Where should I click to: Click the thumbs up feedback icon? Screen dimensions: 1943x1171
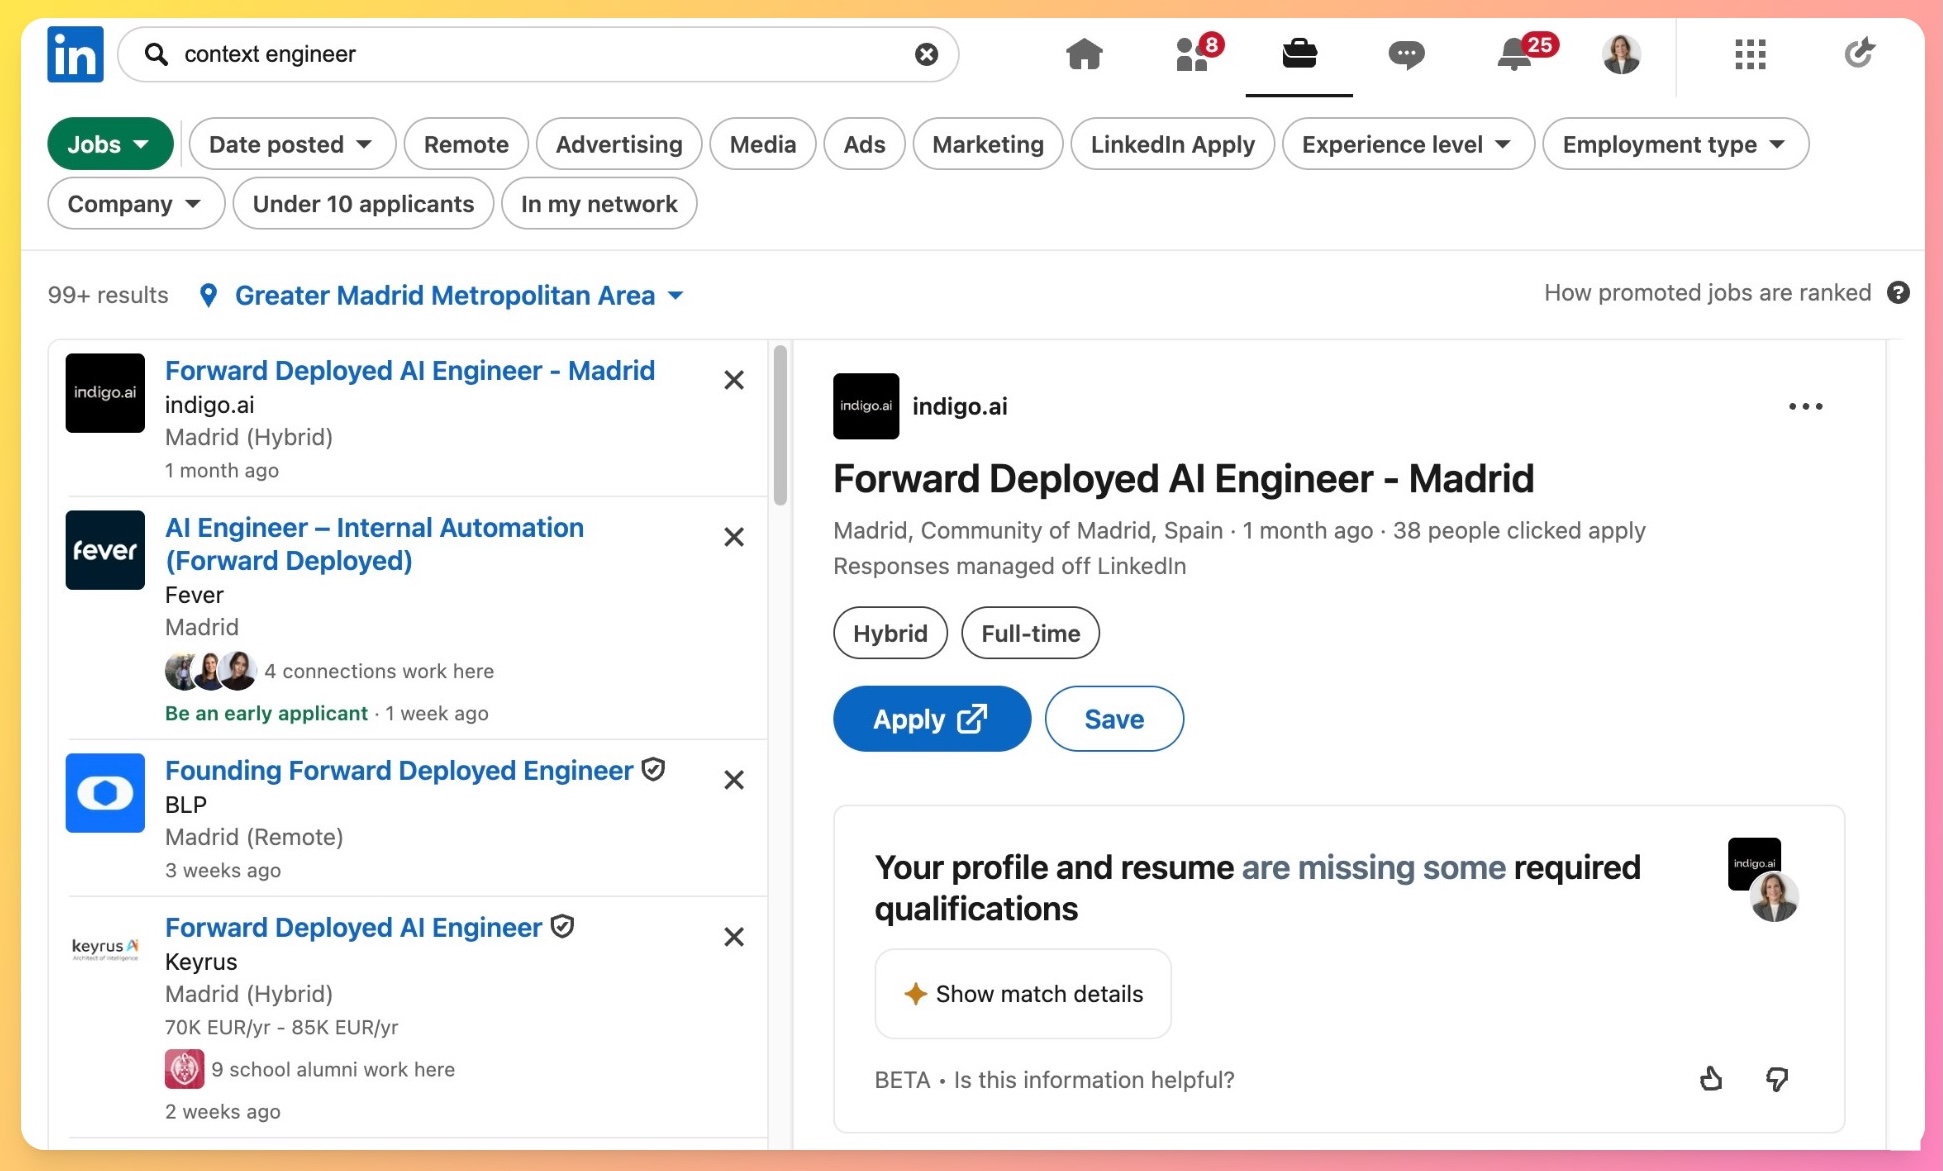[1711, 1079]
